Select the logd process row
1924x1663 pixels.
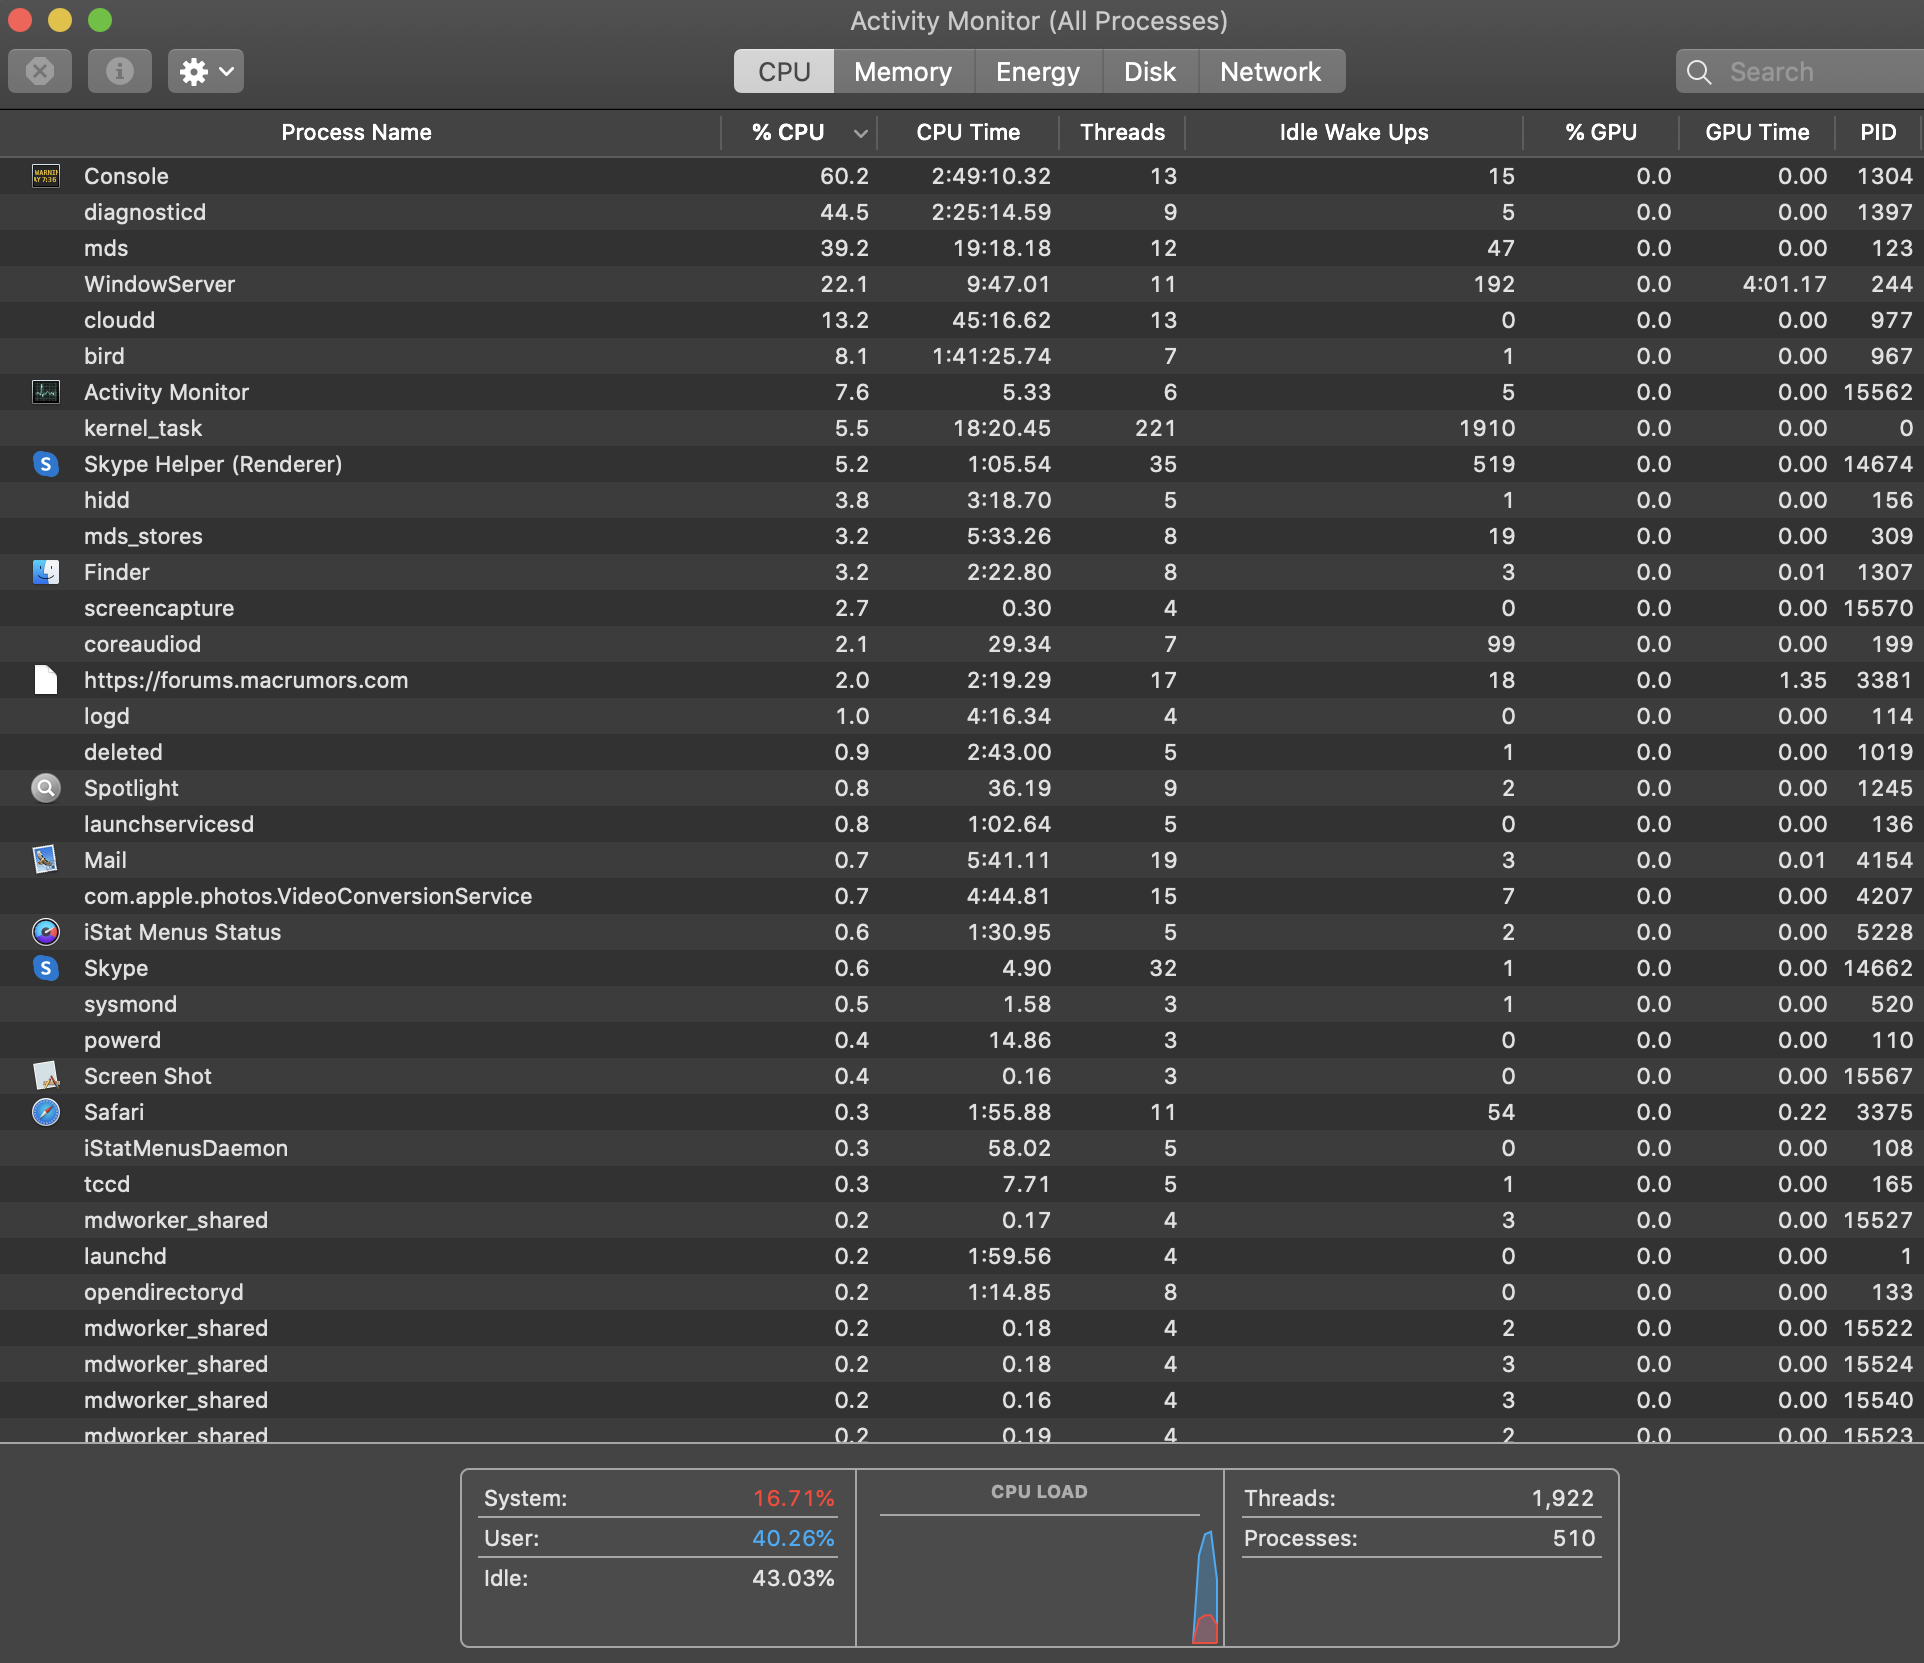point(962,716)
